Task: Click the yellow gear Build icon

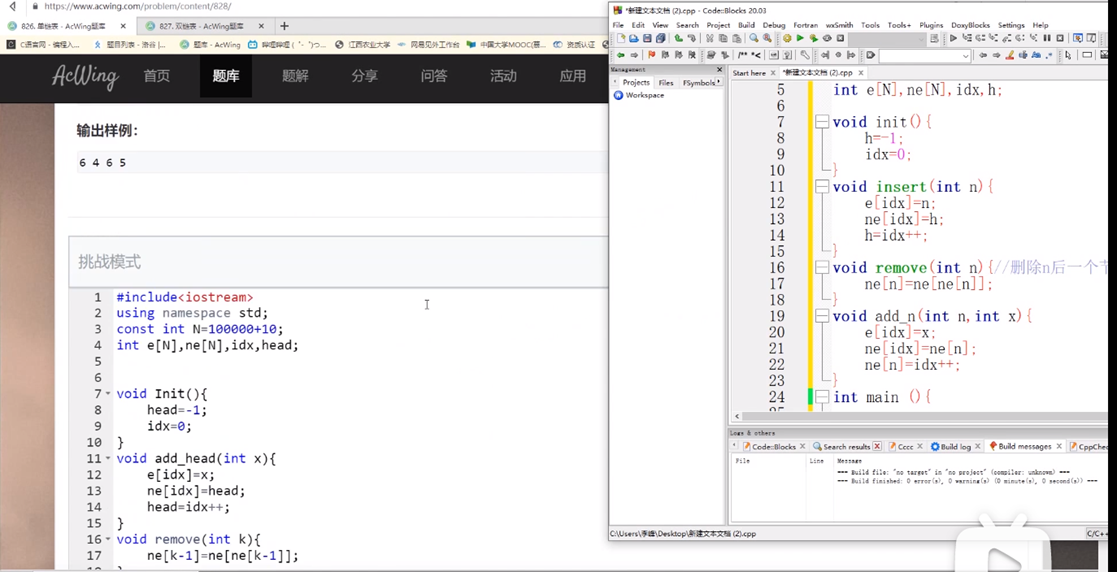Action: pyautogui.click(x=787, y=38)
